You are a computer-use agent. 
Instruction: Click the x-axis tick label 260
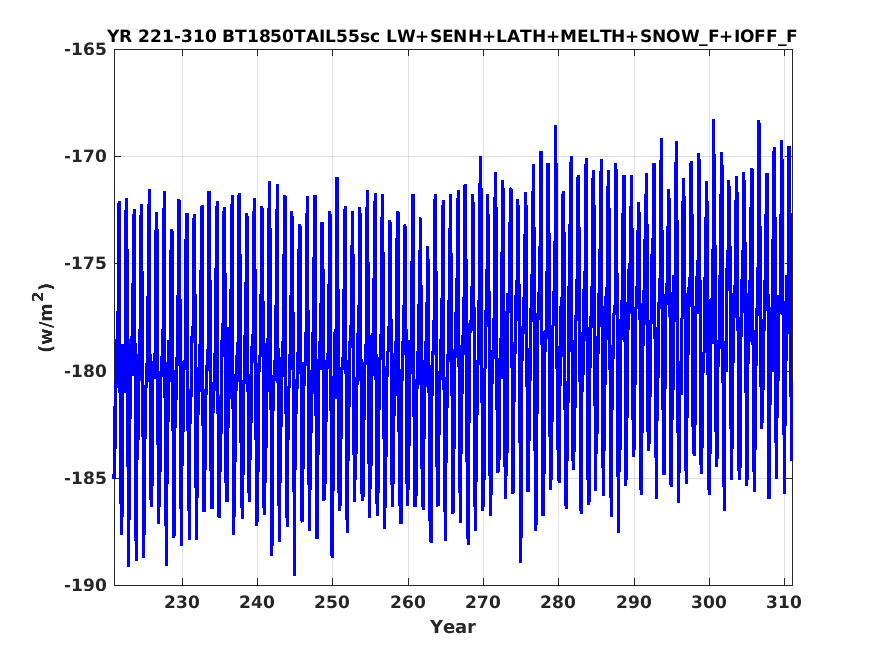[408, 602]
